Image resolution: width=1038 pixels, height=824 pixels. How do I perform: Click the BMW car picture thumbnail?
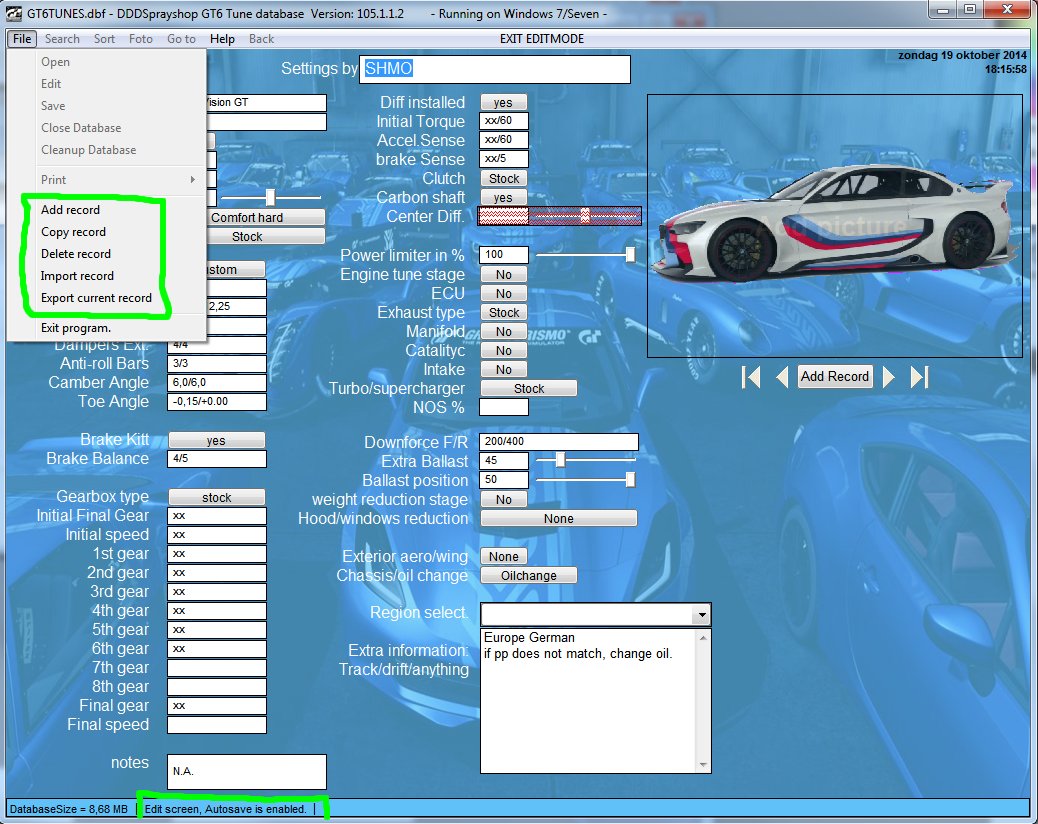[x=835, y=226]
